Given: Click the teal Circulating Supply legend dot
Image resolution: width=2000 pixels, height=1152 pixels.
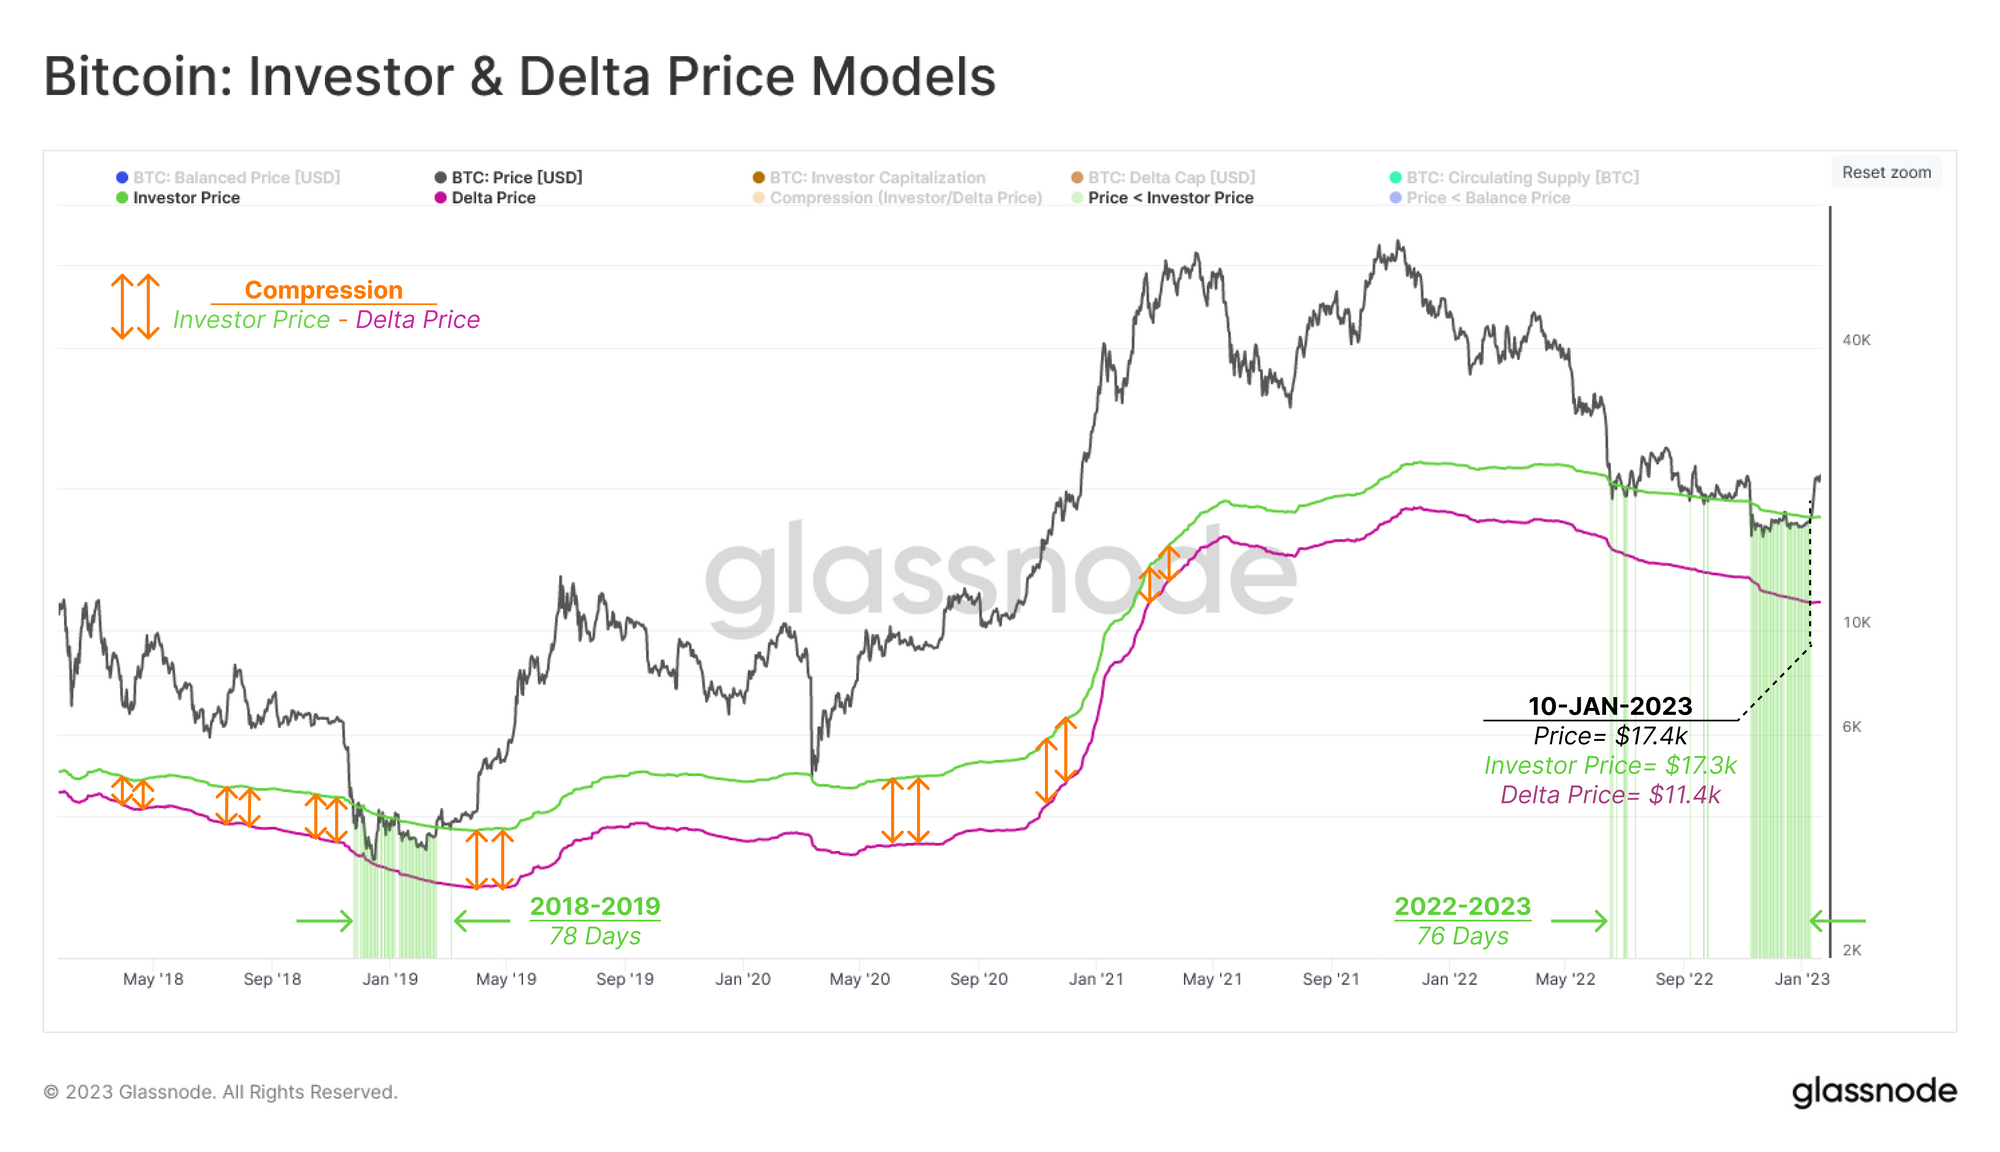Looking at the screenshot, I should point(1395,177).
